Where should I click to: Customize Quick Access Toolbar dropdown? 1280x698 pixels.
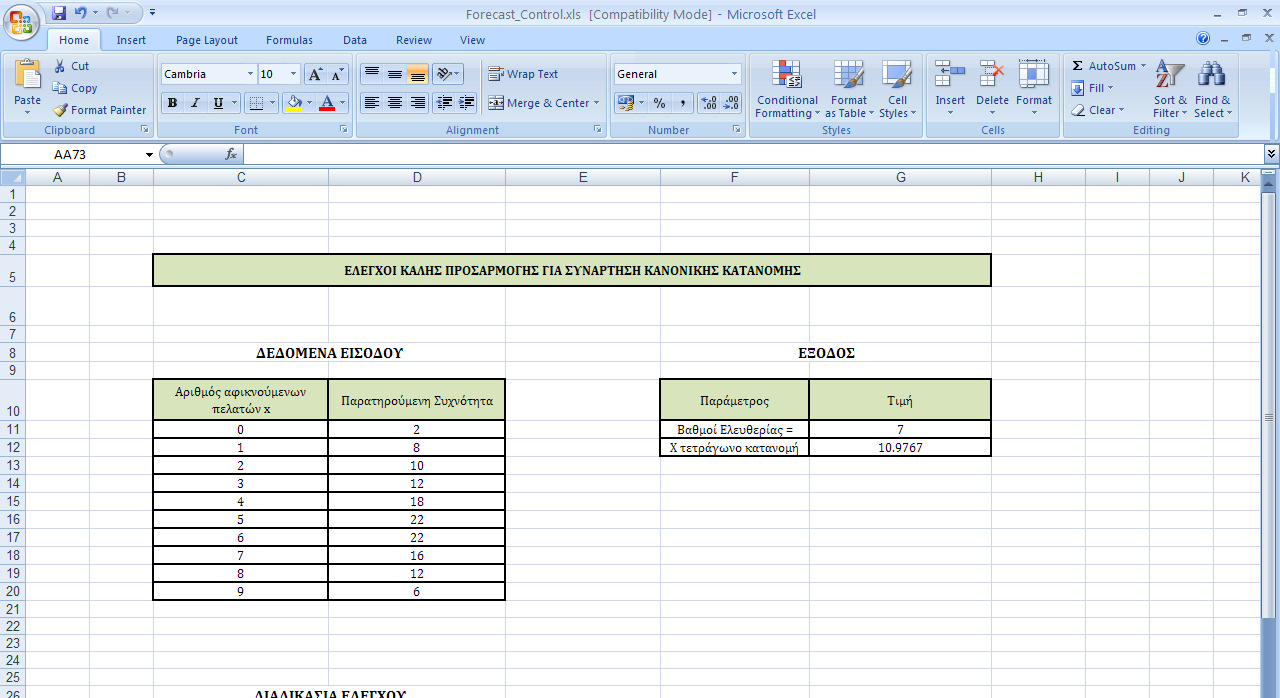coord(152,13)
